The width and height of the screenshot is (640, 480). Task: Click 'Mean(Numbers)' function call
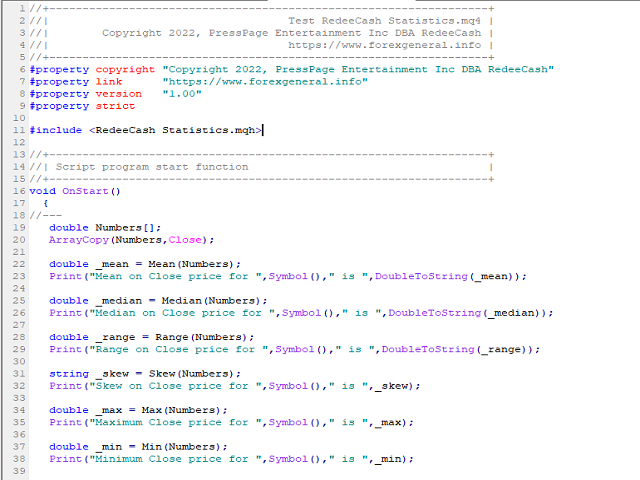[x=191, y=264]
